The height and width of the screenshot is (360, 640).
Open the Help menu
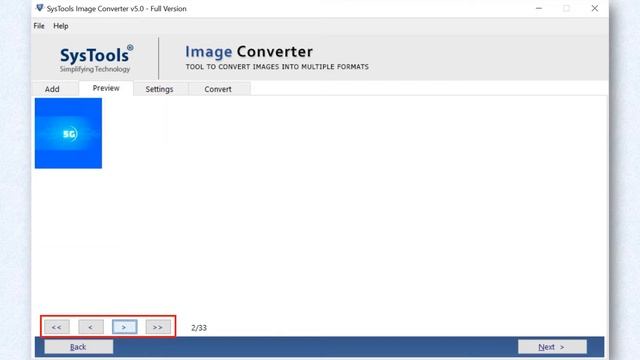tap(61, 26)
